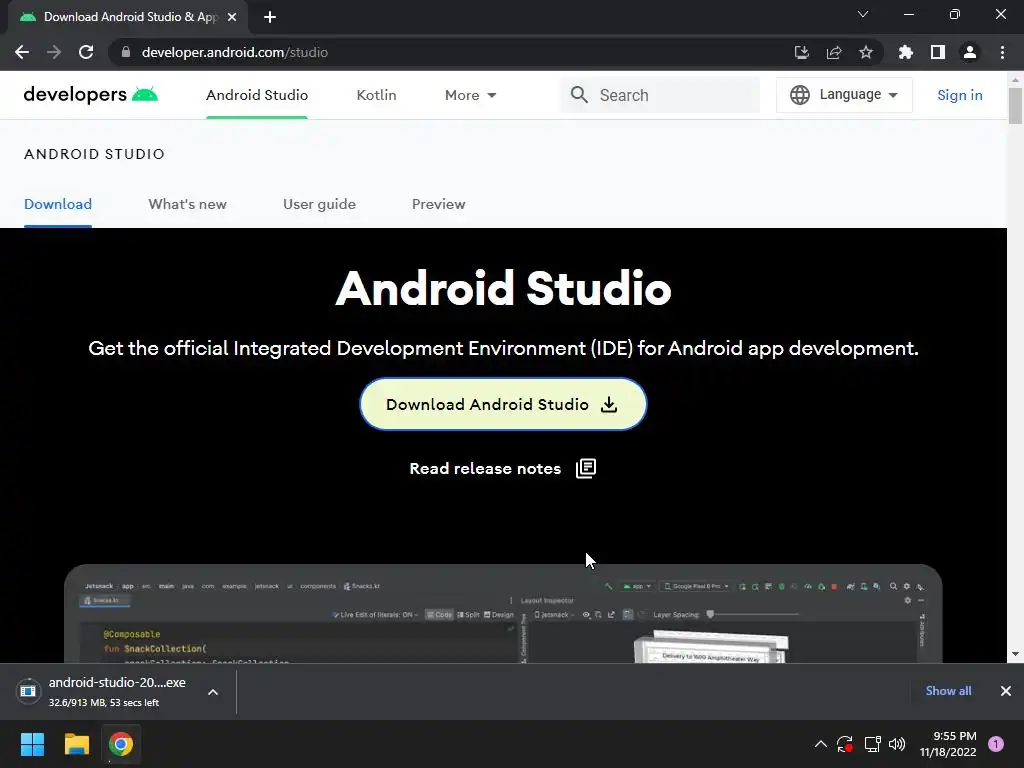Open the volume speaker tray icon

pos(897,744)
